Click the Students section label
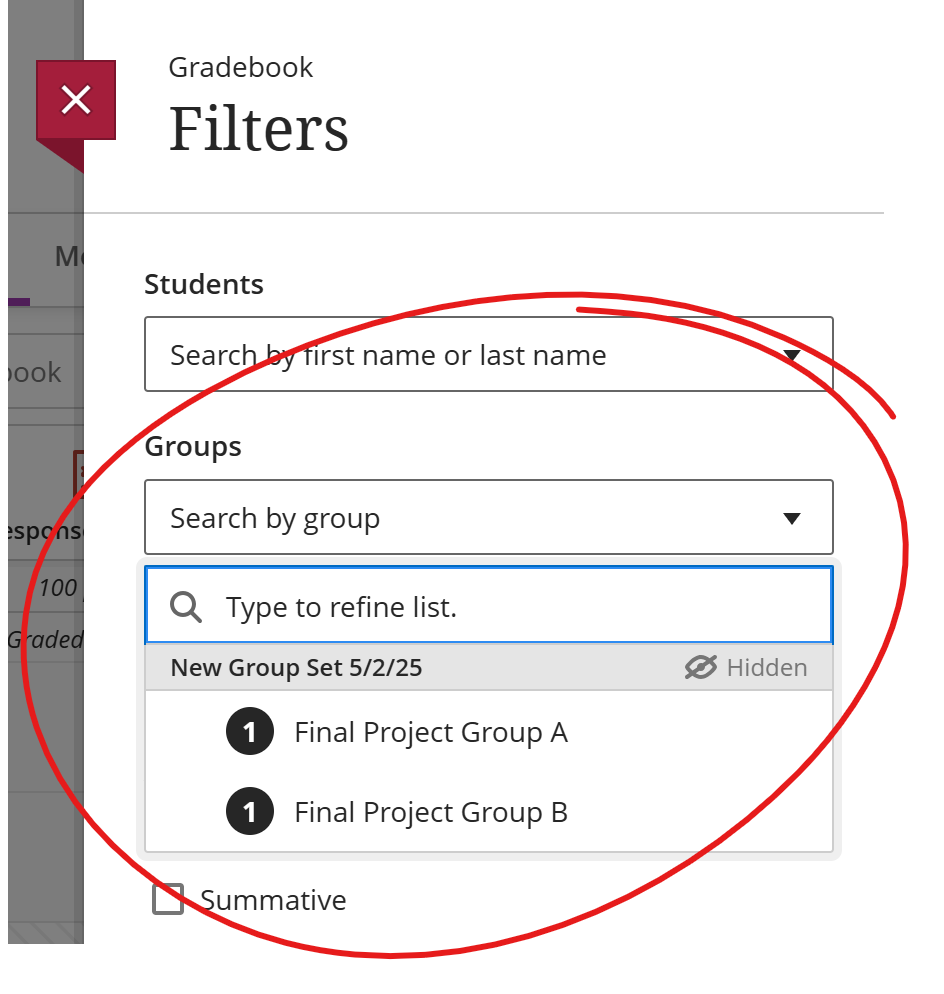The image size is (944, 994). coord(204,284)
